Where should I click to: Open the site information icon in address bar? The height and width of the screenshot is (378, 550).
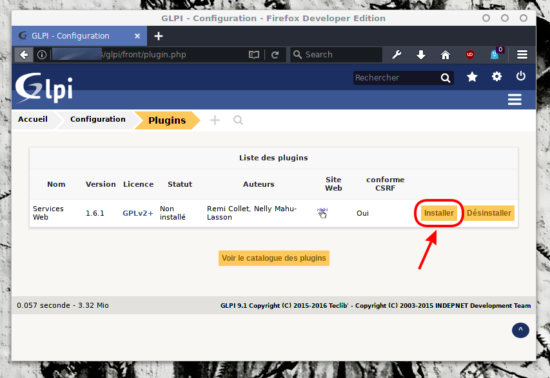[42, 55]
